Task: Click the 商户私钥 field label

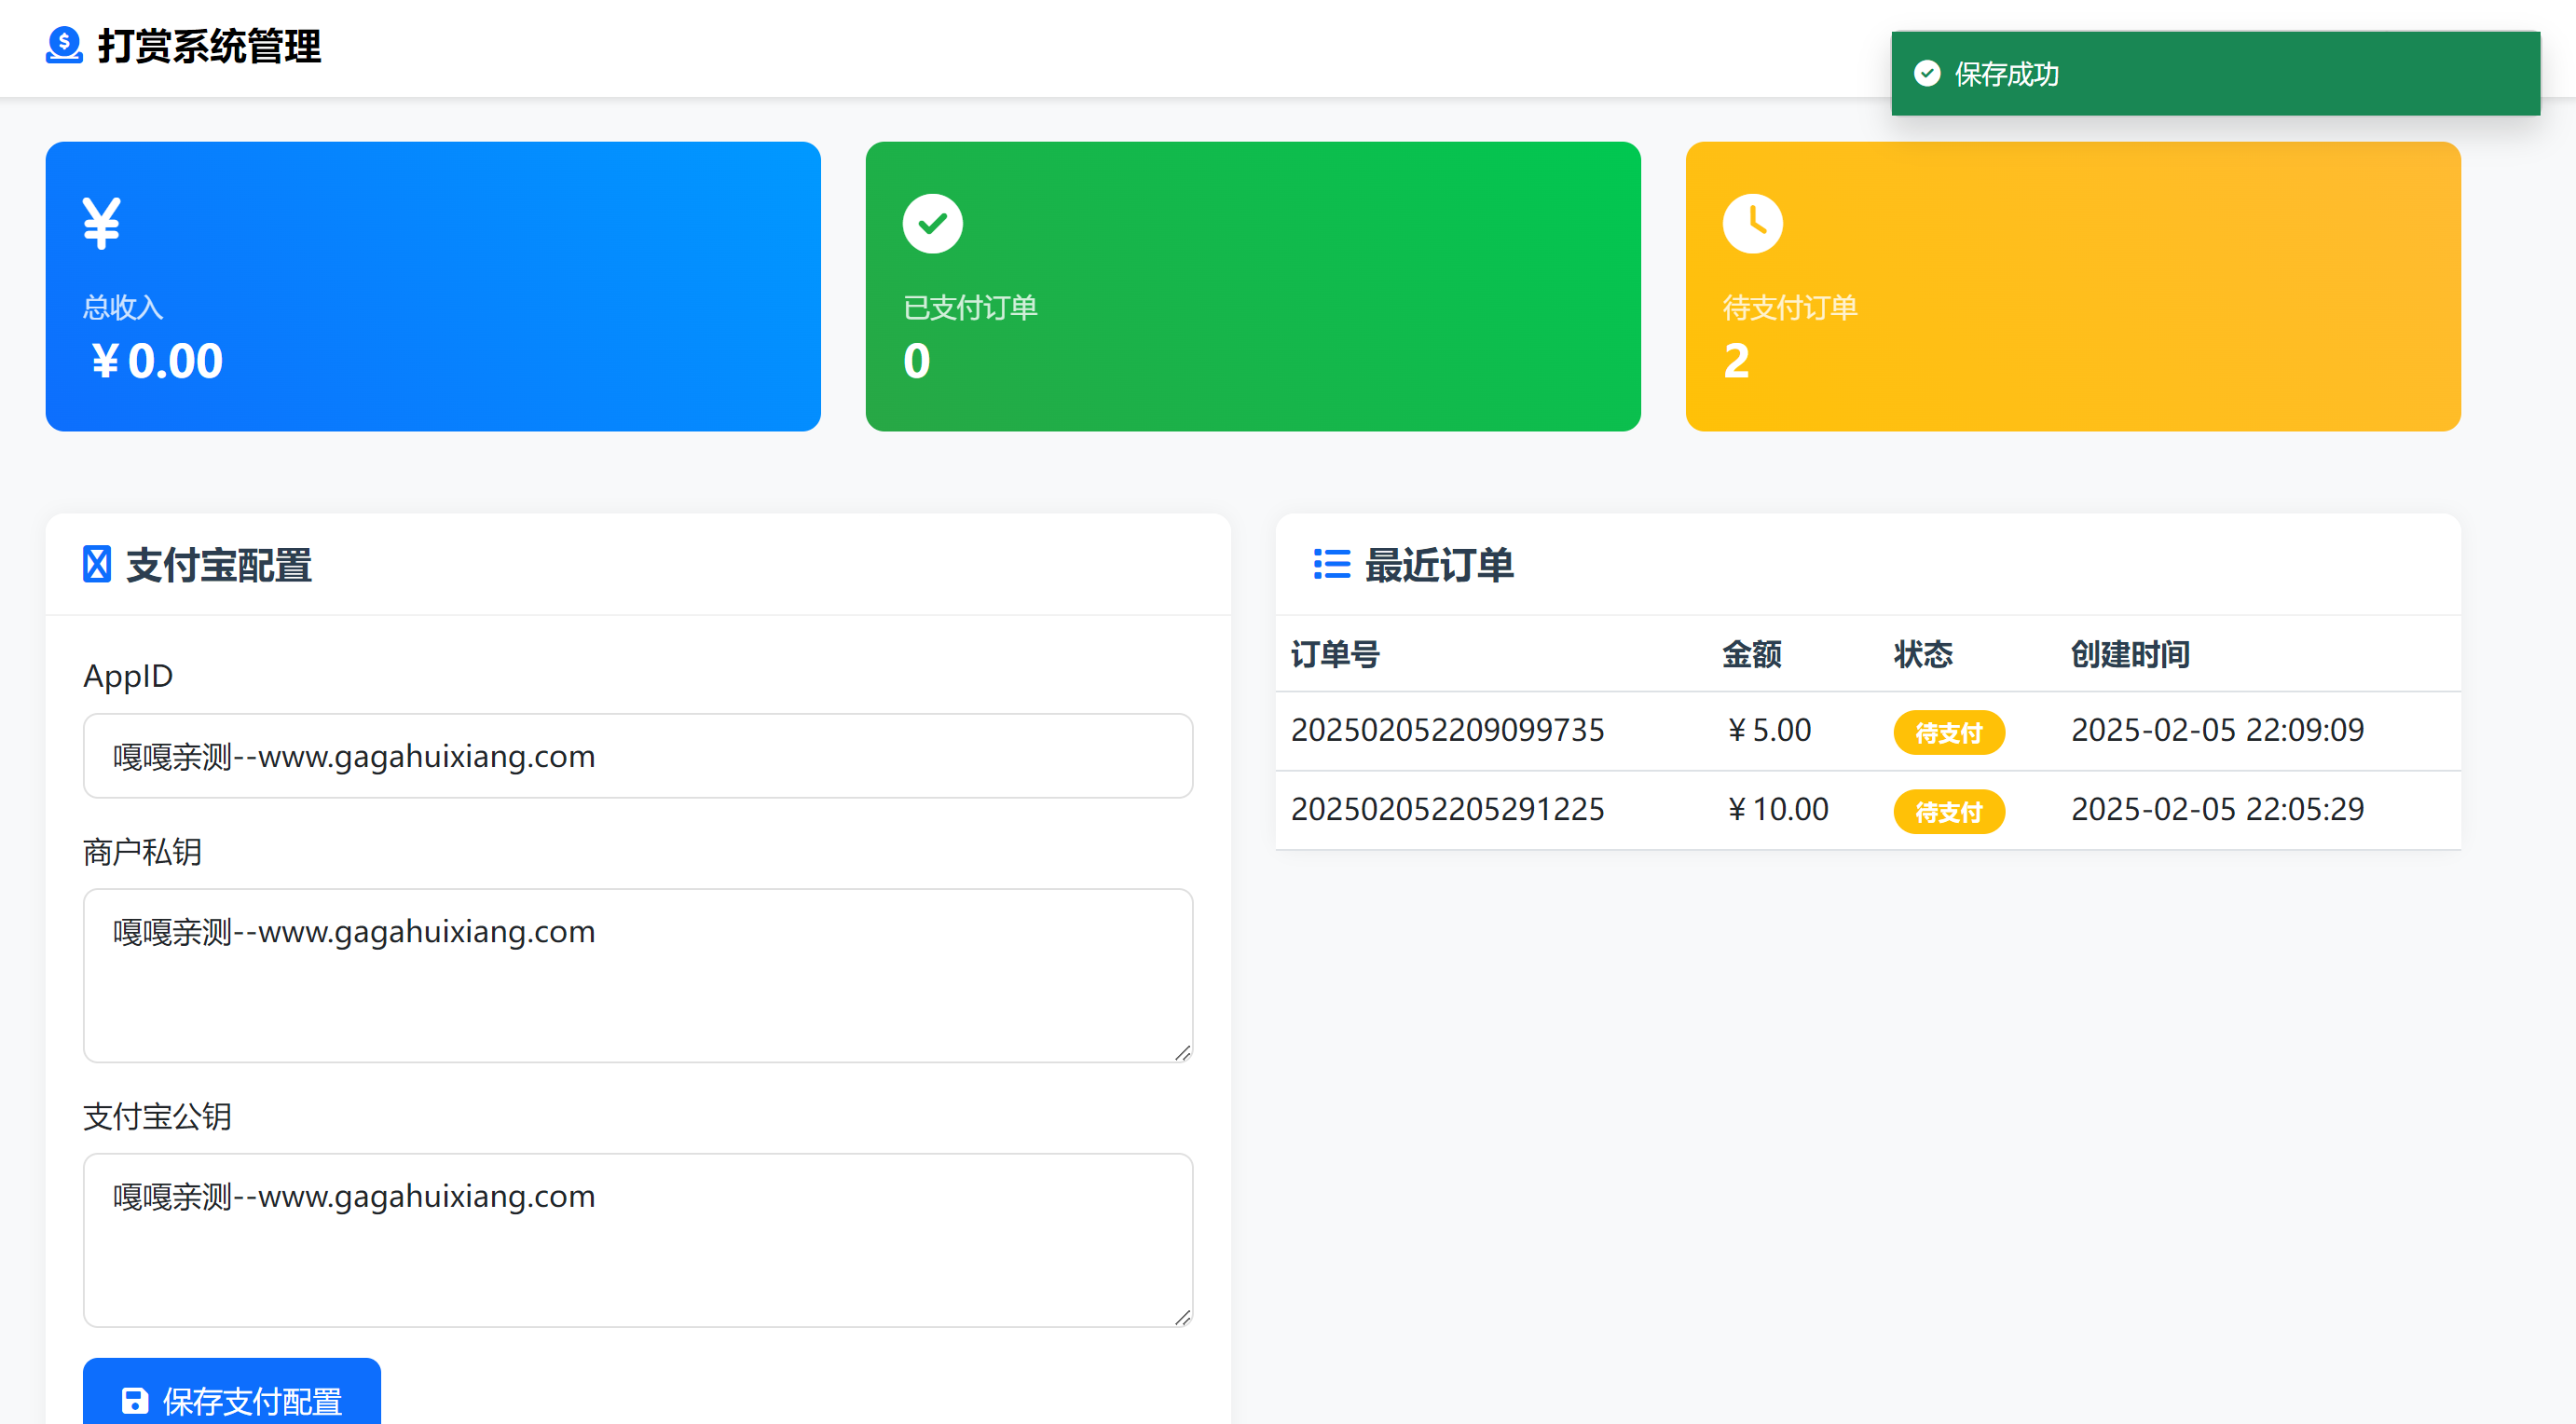Action: (142, 852)
